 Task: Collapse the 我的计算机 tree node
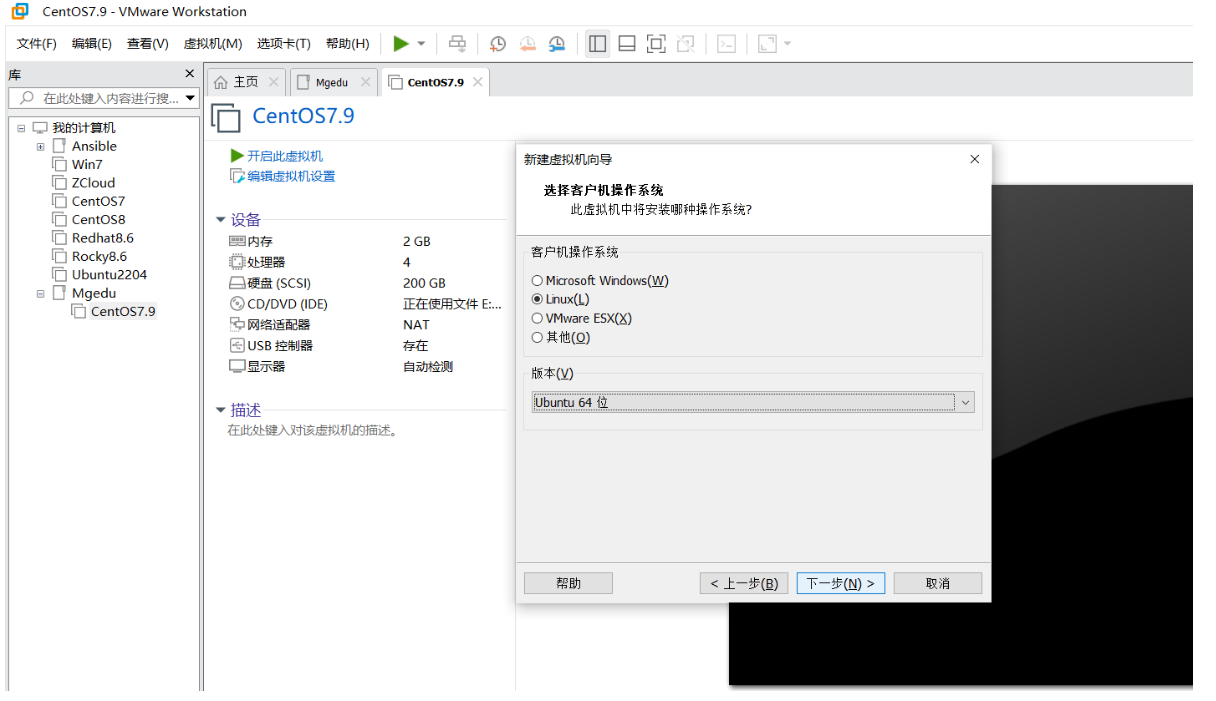21,128
